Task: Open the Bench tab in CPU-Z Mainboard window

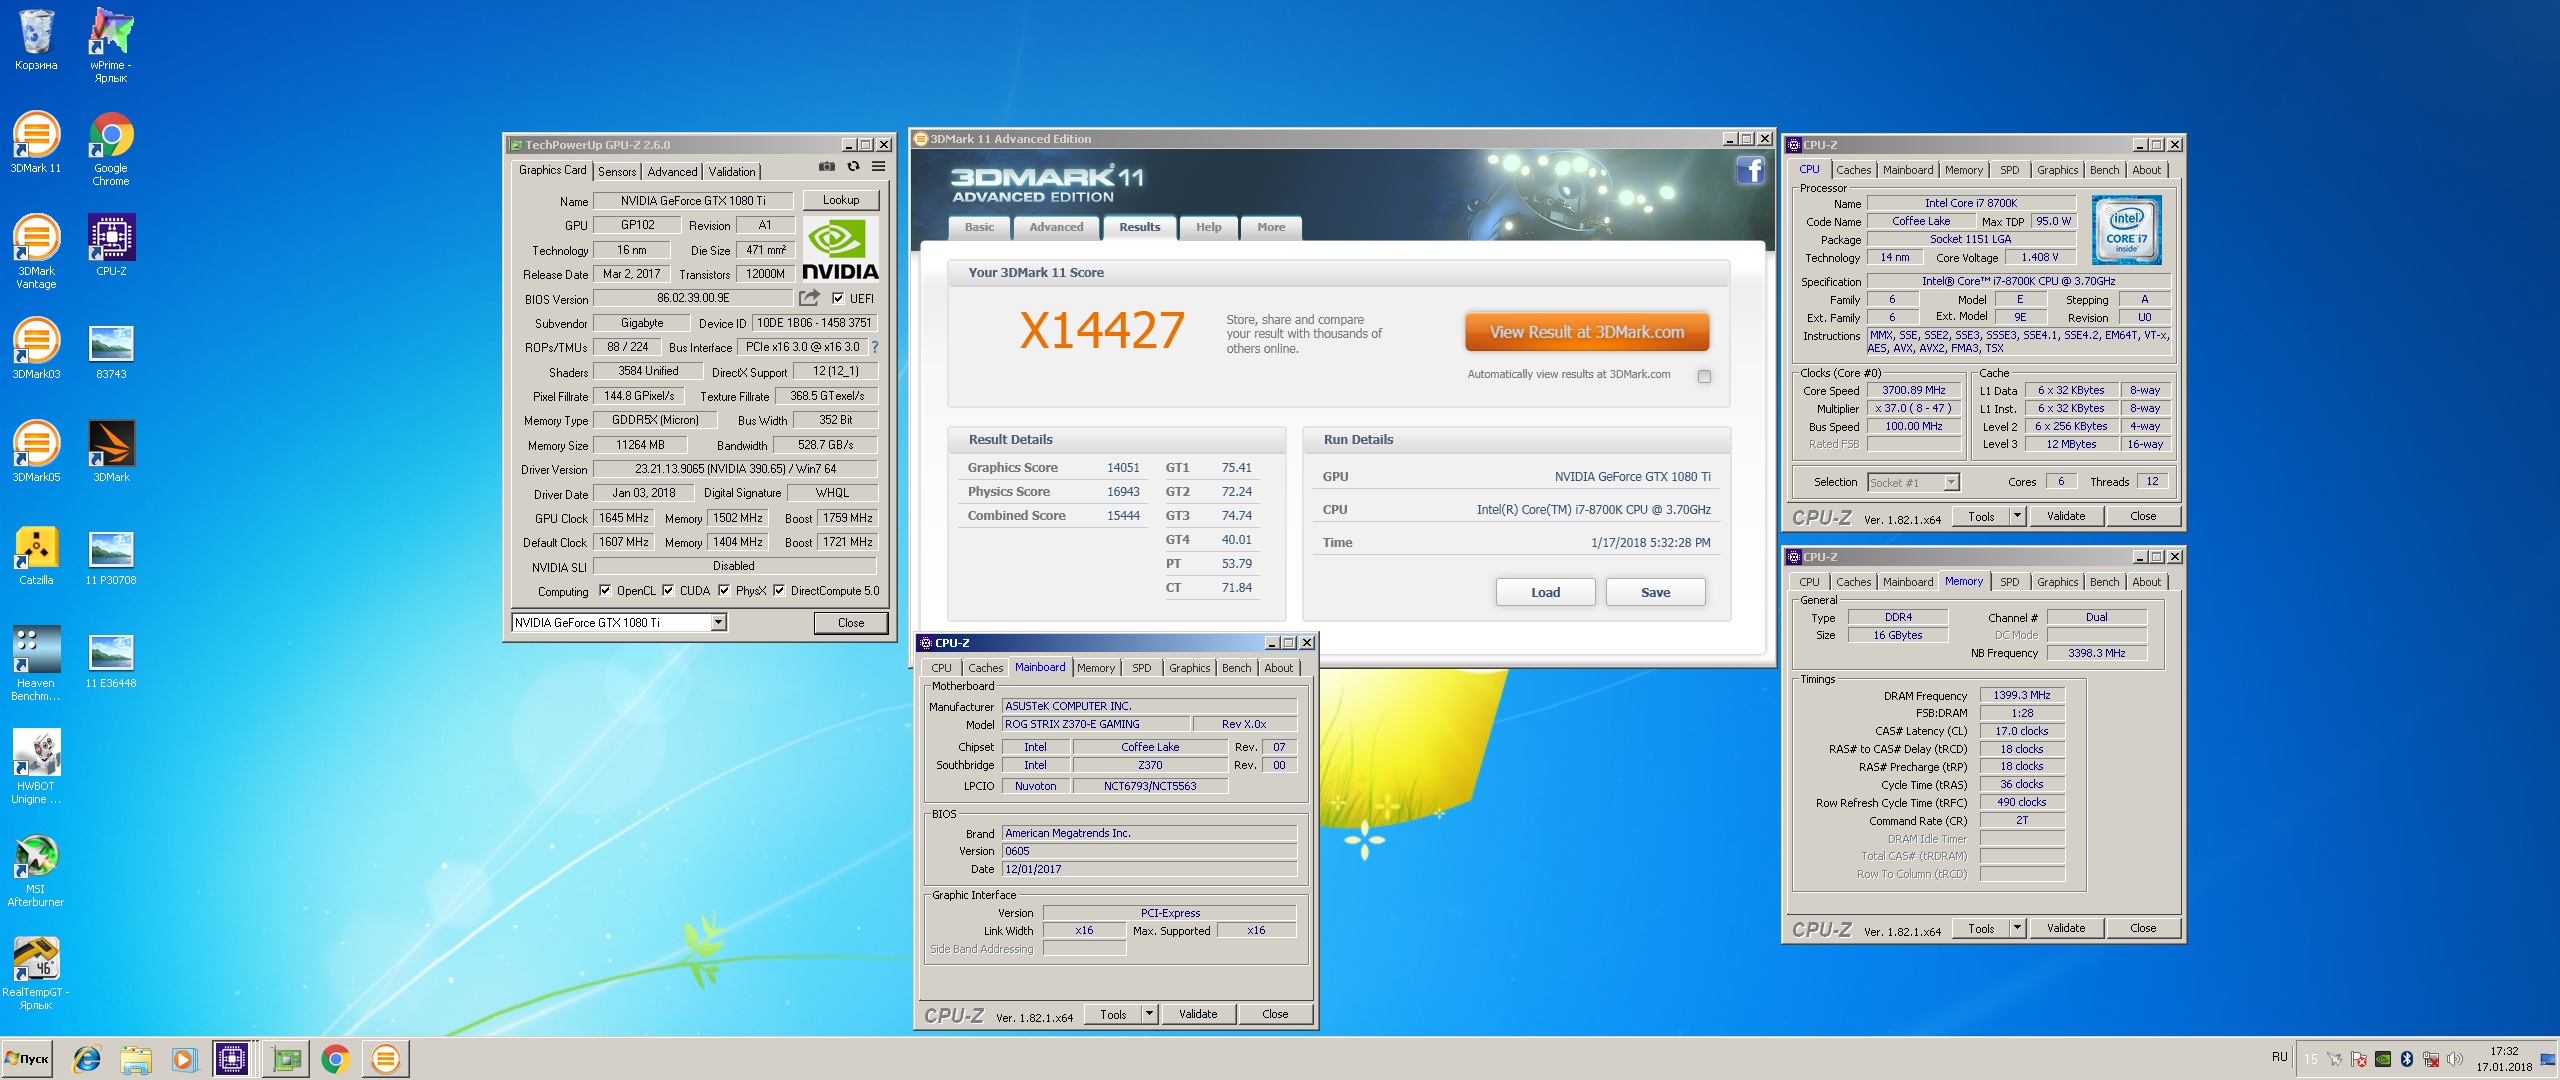Action: [x=1236, y=668]
